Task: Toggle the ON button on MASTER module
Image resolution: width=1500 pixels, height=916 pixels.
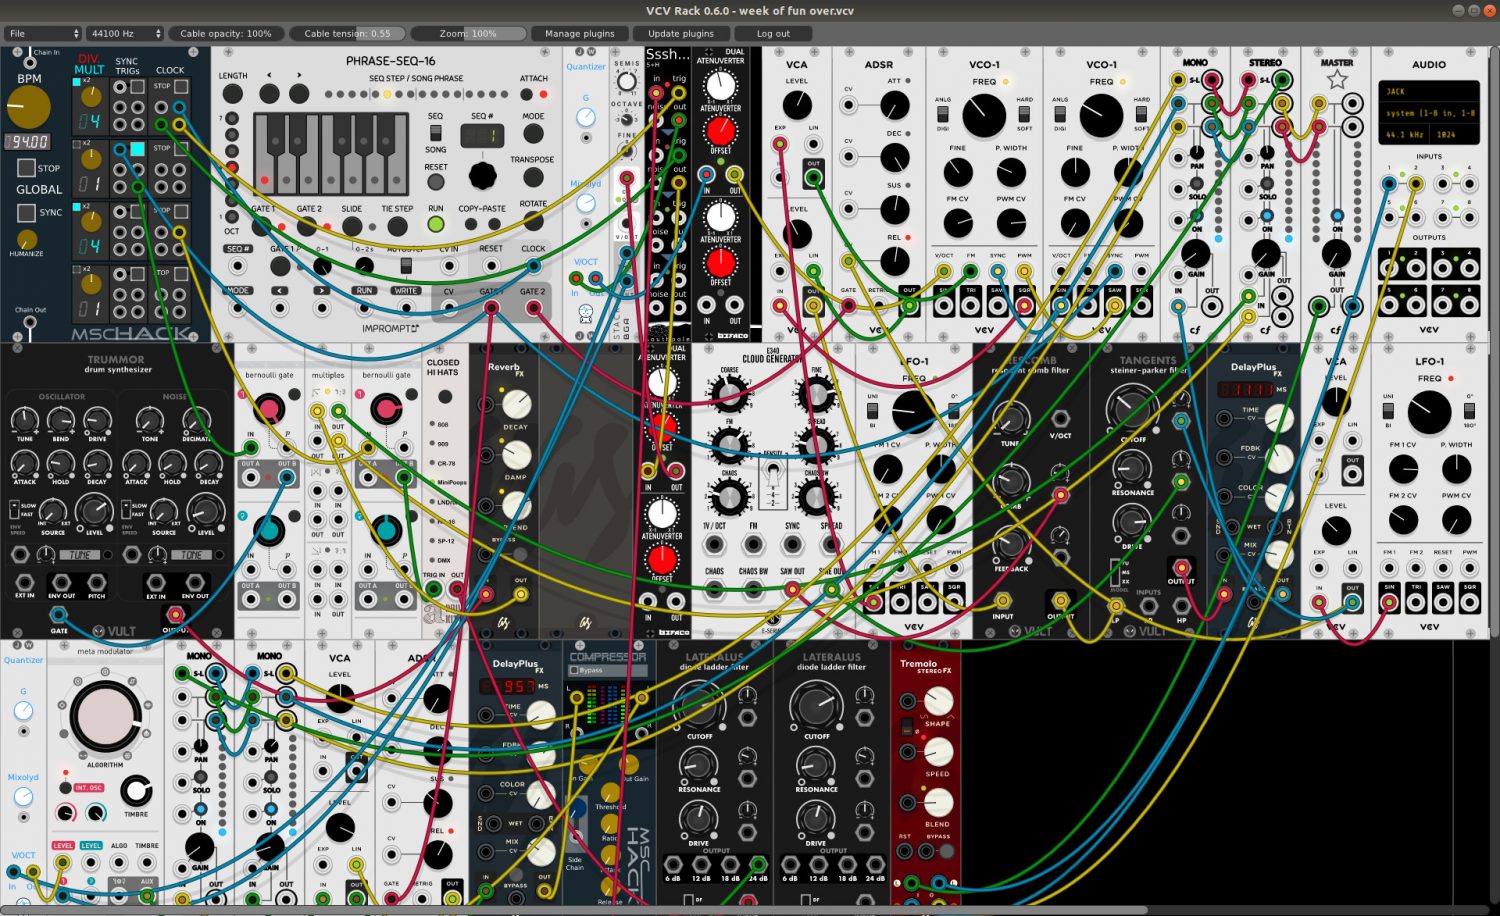Action: click(x=1337, y=214)
